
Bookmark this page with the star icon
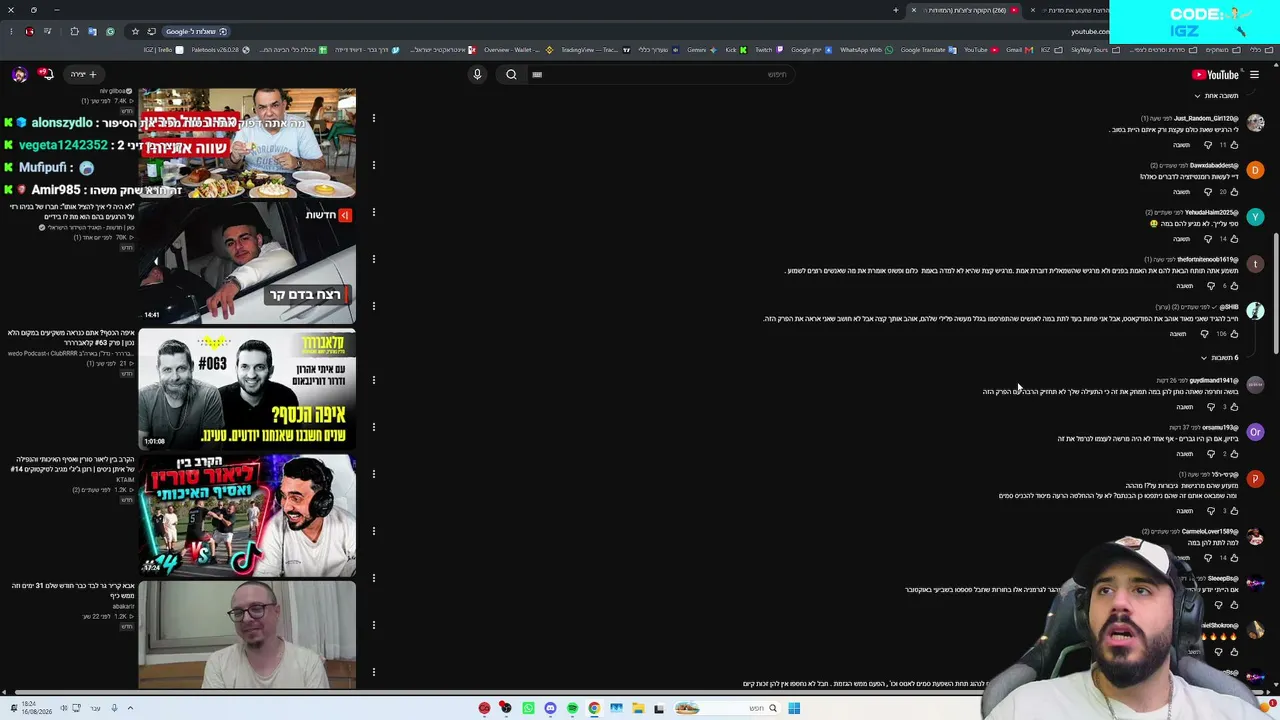click(135, 31)
